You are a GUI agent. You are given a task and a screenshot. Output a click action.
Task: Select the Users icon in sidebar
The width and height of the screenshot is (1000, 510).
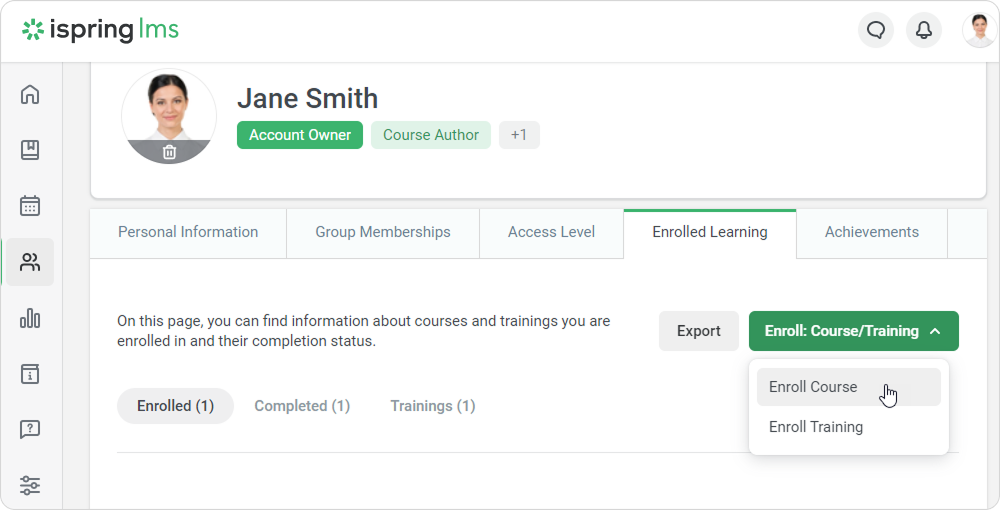coord(30,263)
